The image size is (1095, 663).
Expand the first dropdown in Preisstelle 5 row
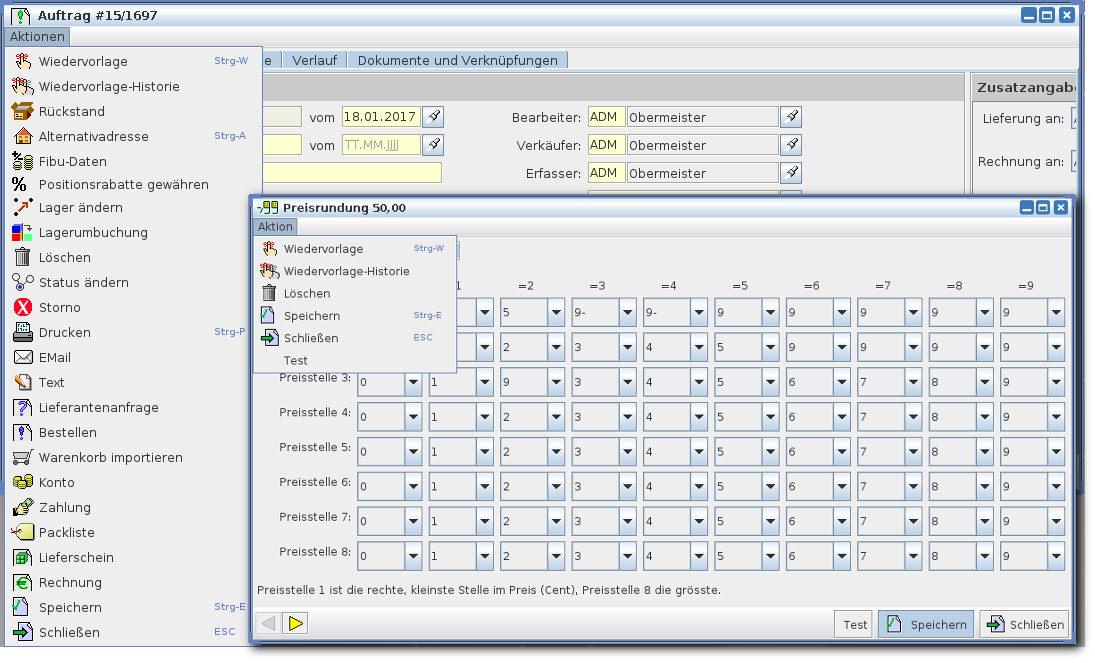(413, 452)
